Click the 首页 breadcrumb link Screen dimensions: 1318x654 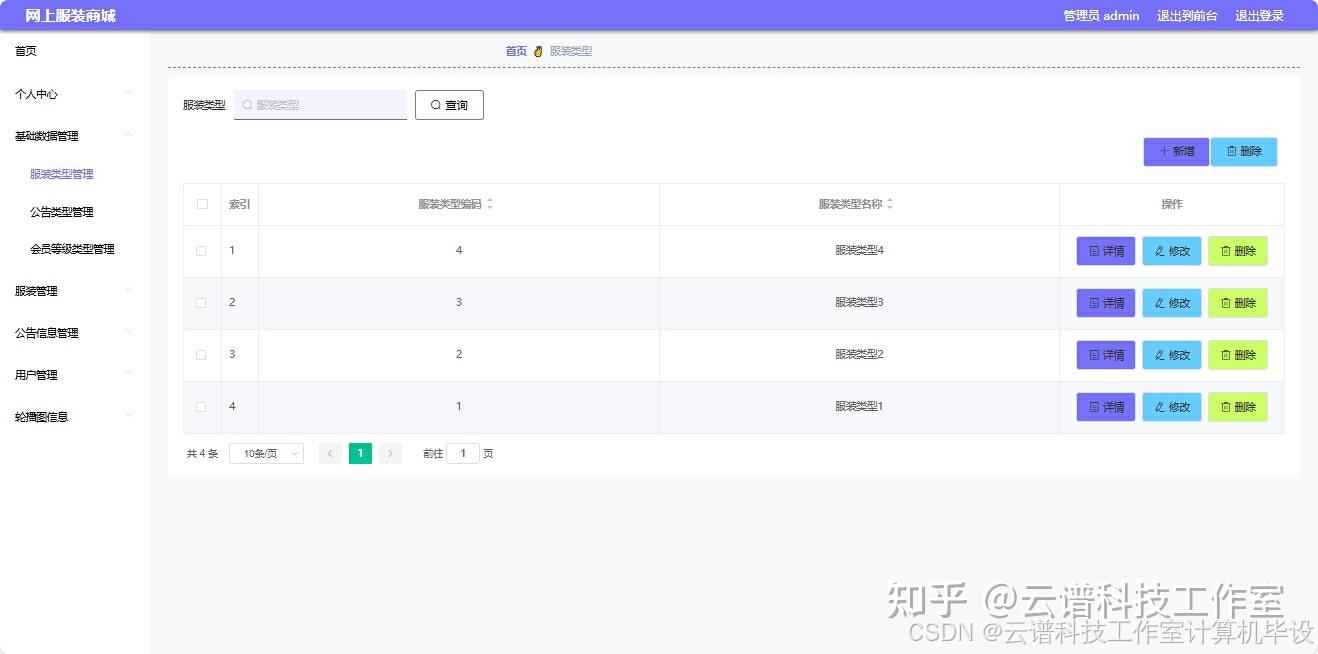click(x=516, y=51)
